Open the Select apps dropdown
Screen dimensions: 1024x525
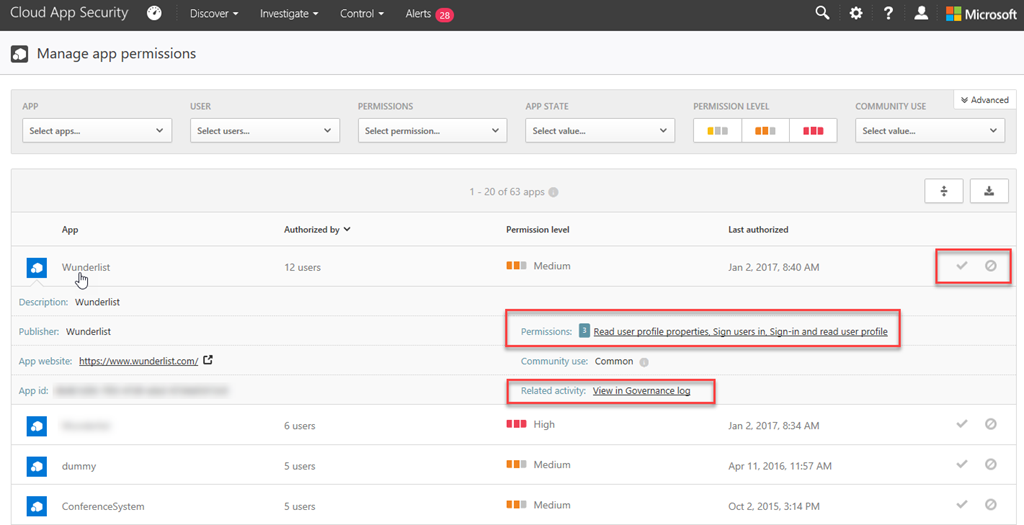97,131
